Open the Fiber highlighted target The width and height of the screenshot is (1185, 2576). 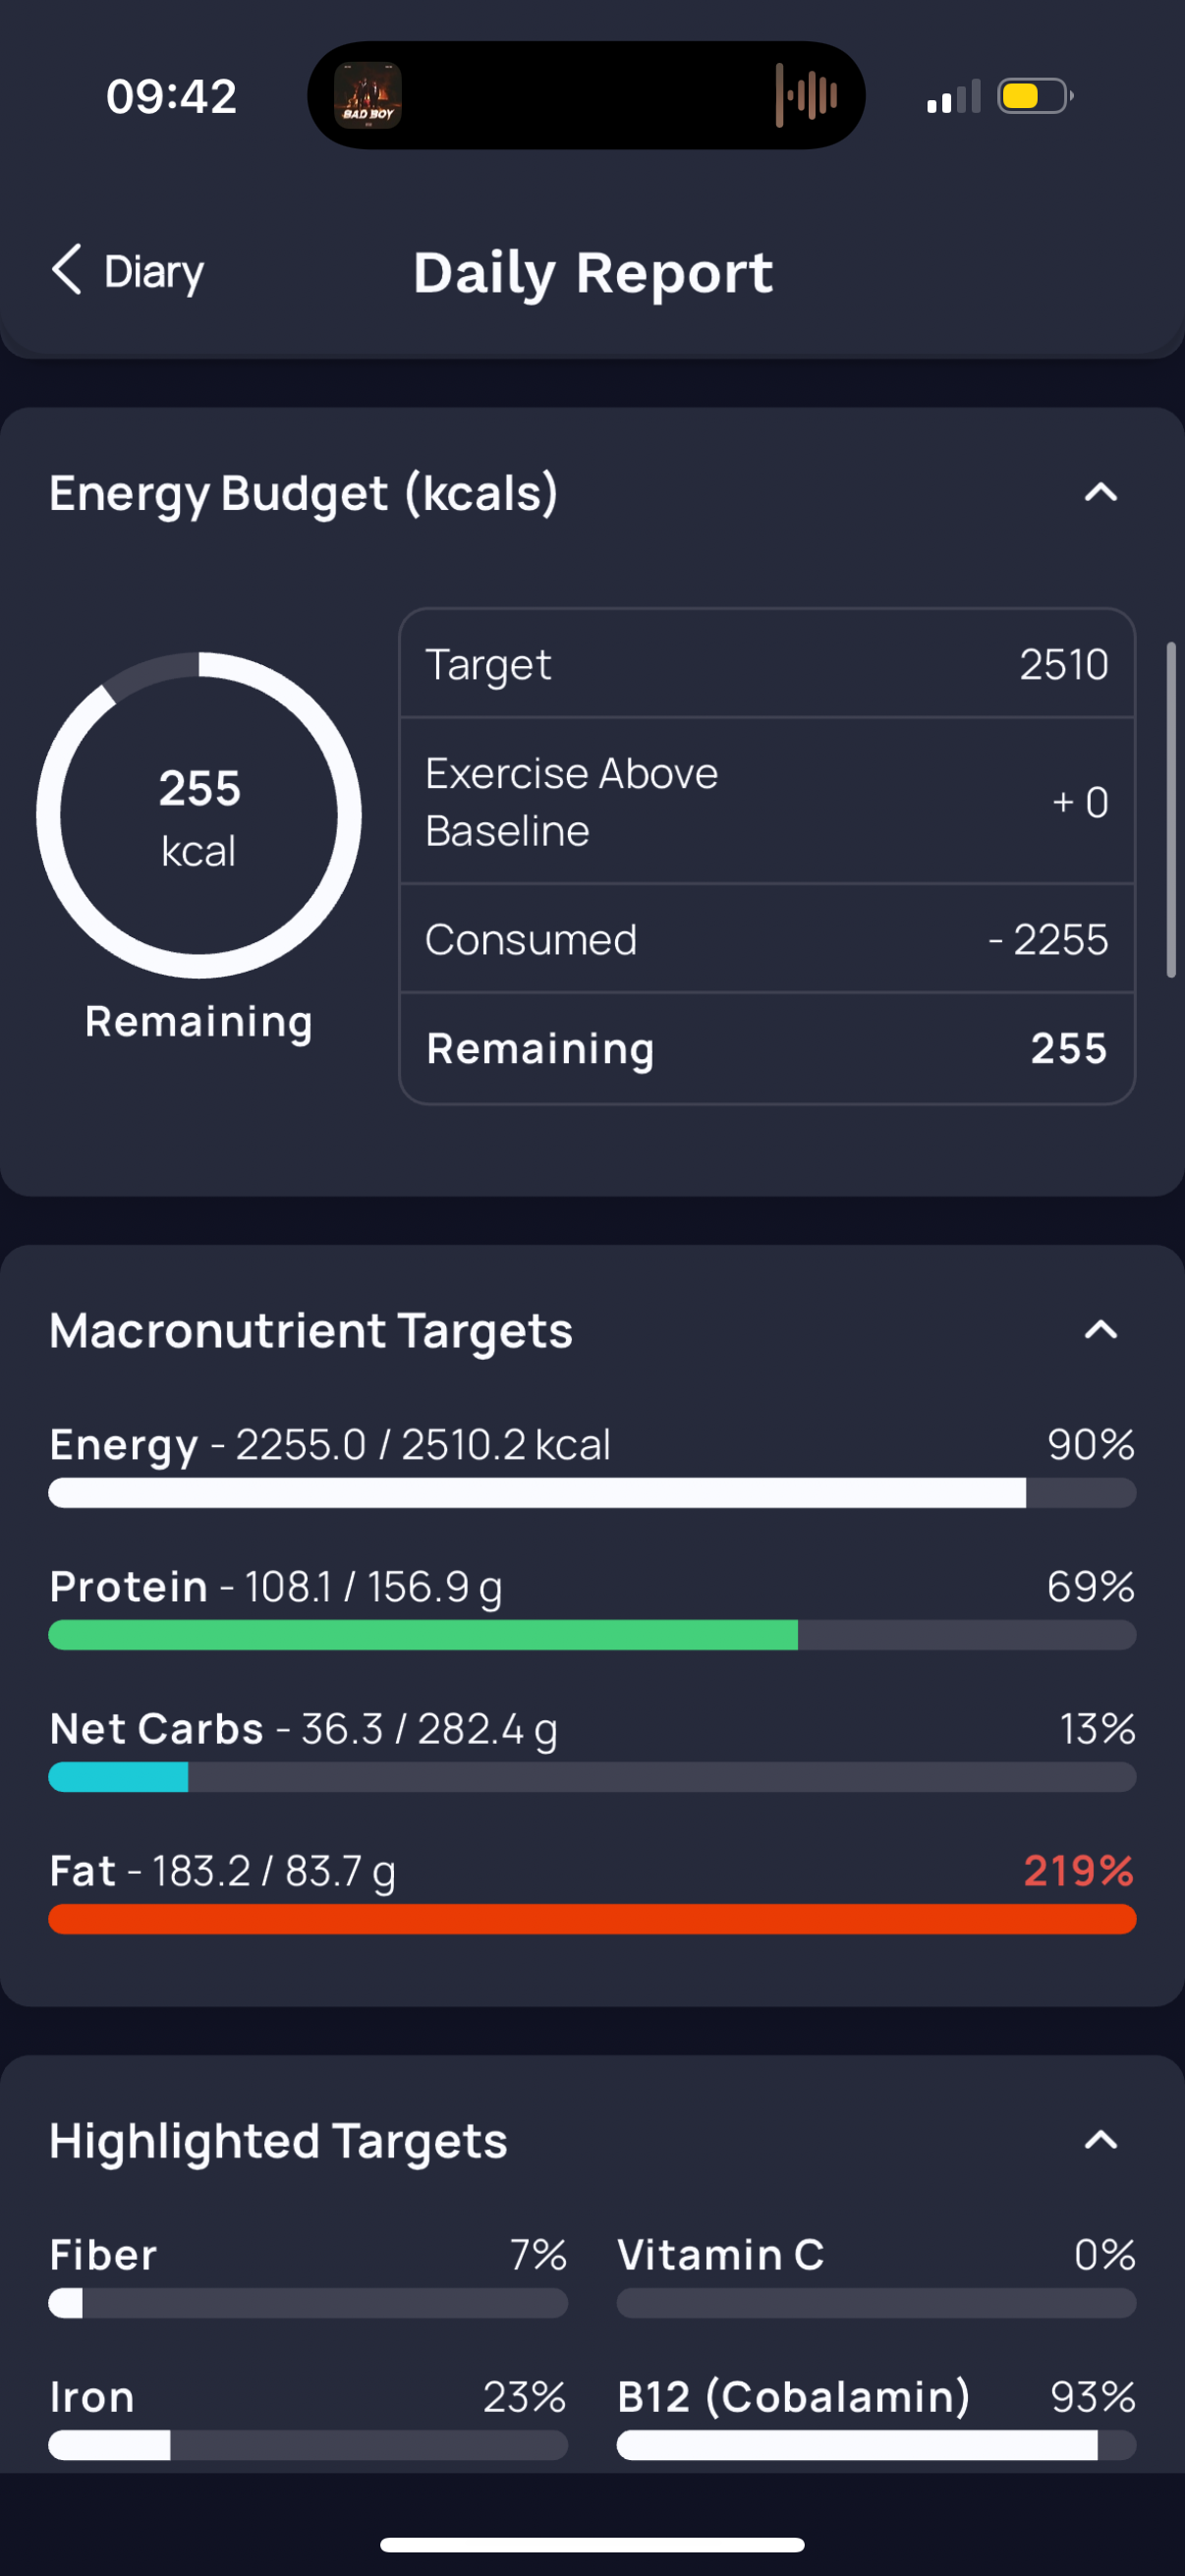click(308, 2275)
